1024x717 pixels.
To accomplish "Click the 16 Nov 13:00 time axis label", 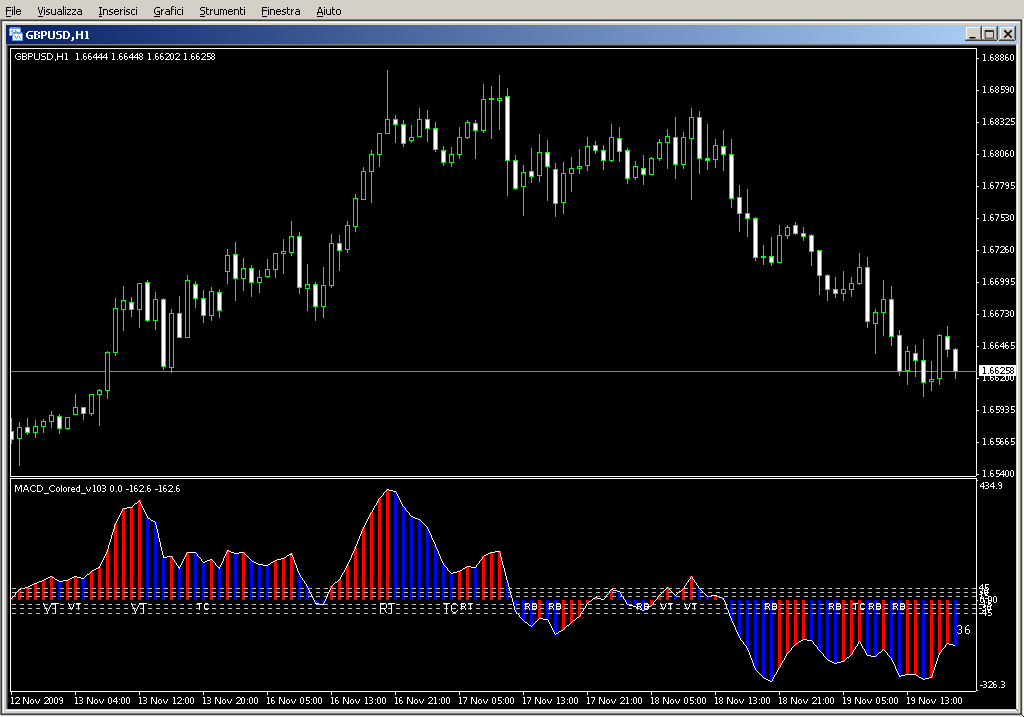I will (358, 701).
